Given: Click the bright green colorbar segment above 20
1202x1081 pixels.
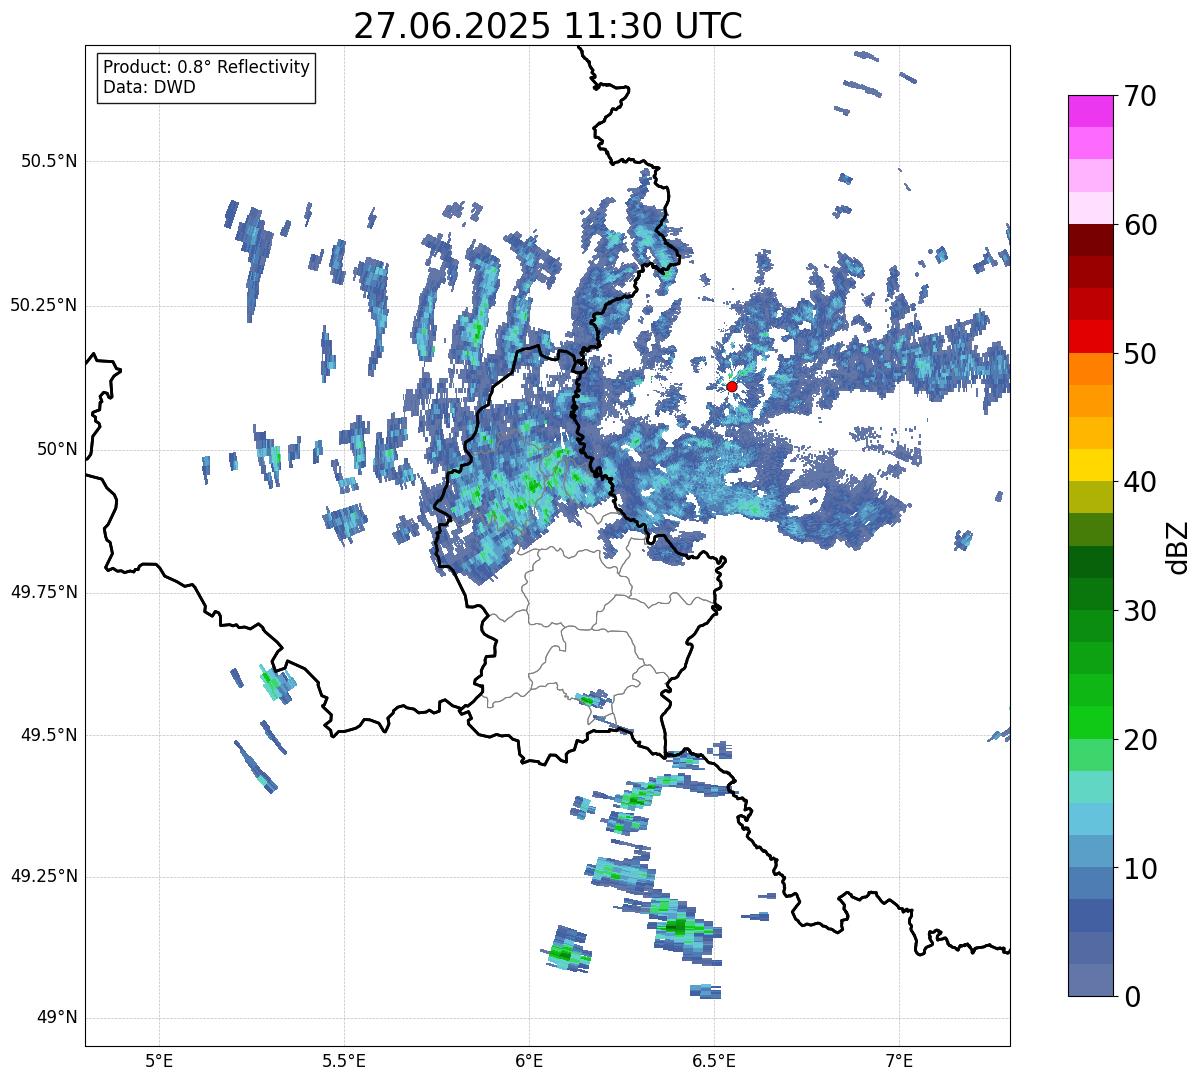Looking at the screenshot, I should point(1091,723).
